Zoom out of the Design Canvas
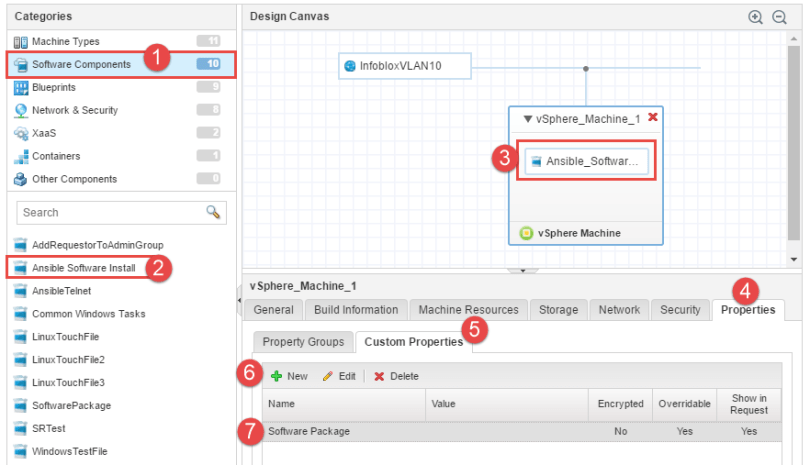The image size is (810, 465). click(x=779, y=17)
